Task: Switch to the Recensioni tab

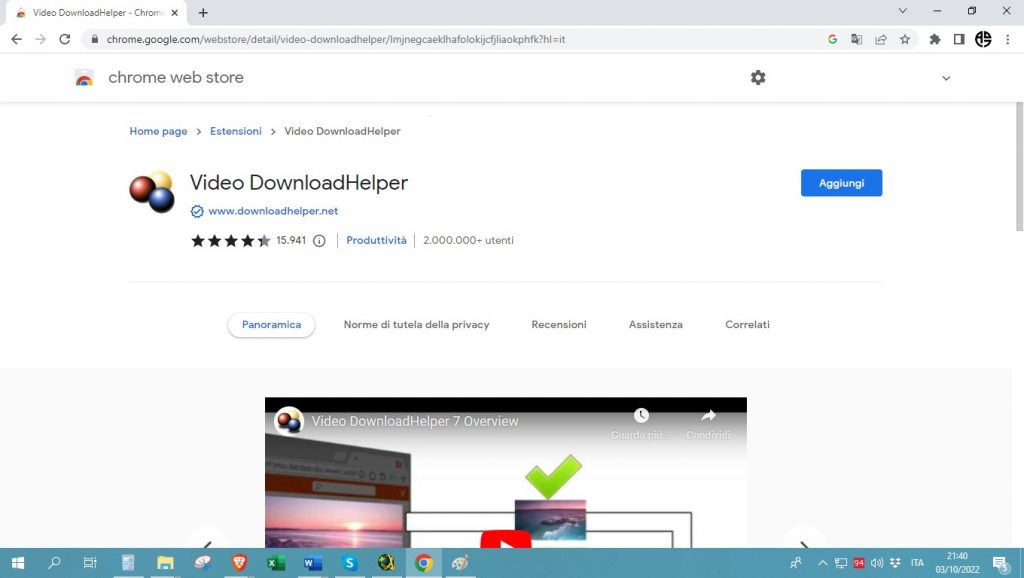Action: point(559,325)
